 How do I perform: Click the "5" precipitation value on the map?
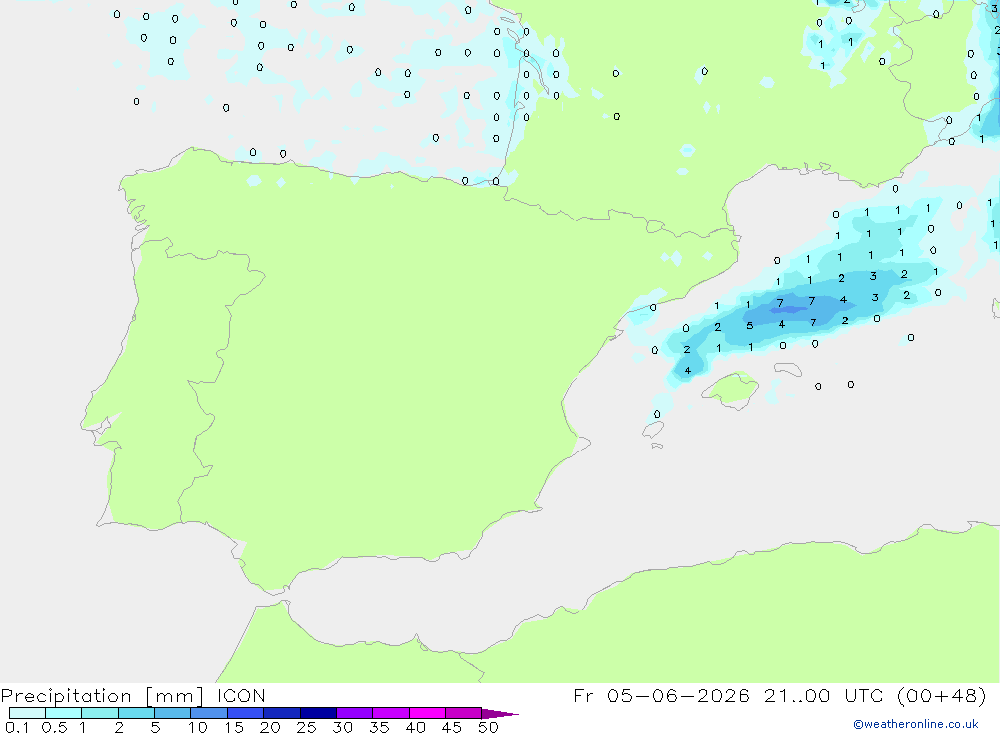749,325
